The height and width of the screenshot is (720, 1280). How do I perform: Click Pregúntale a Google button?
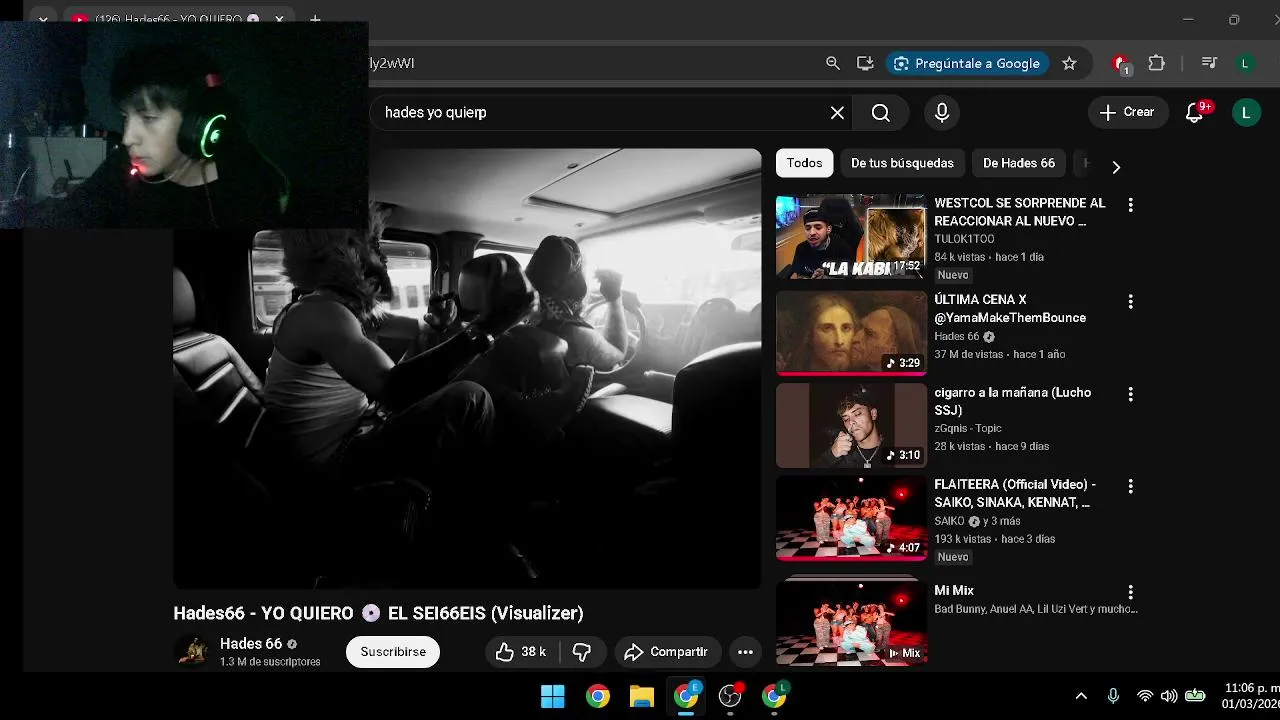966,63
